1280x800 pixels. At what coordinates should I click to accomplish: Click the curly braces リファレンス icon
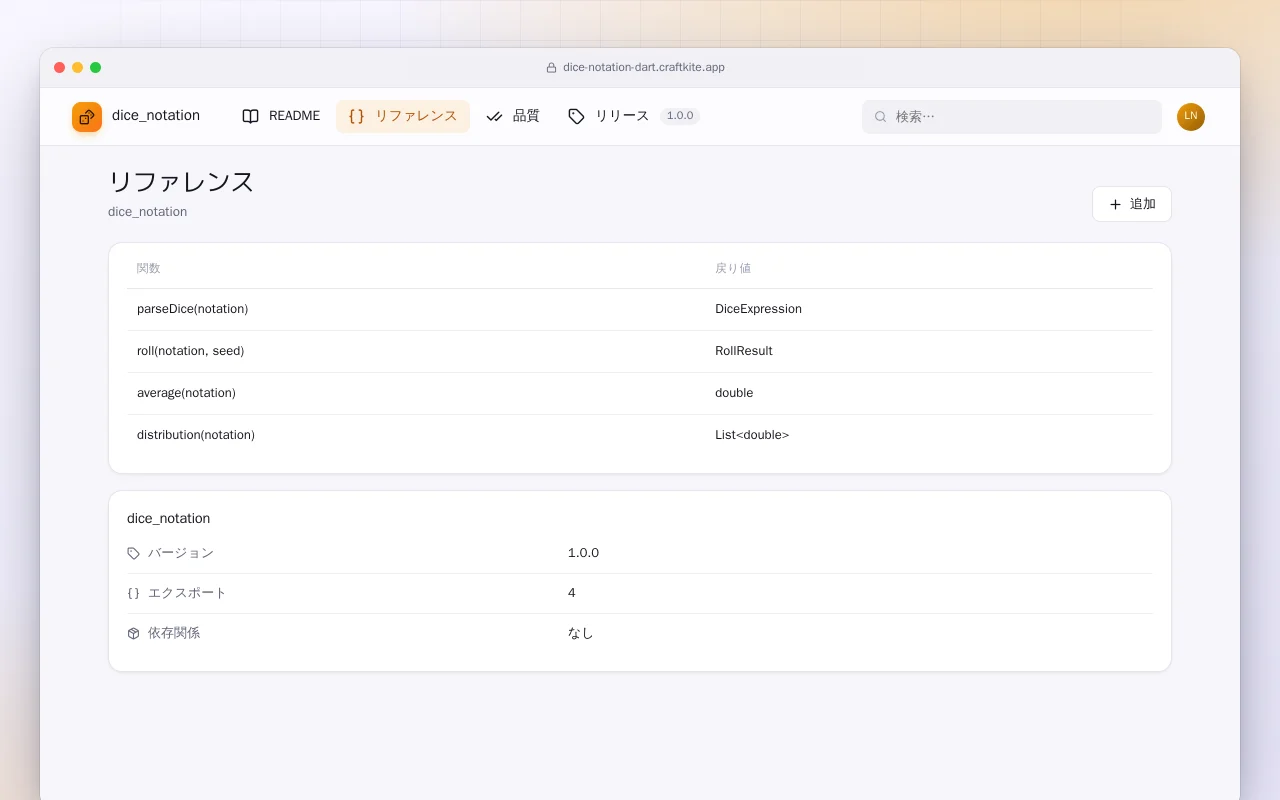click(x=356, y=116)
